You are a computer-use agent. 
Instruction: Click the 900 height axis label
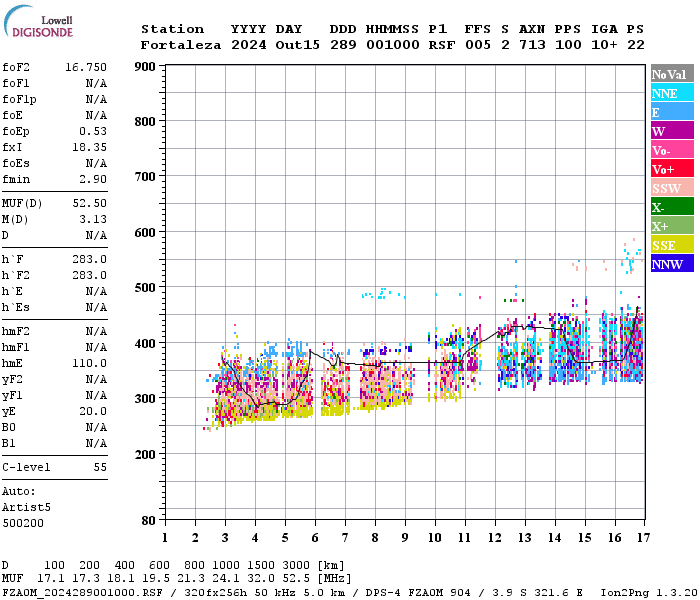[145, 67]
